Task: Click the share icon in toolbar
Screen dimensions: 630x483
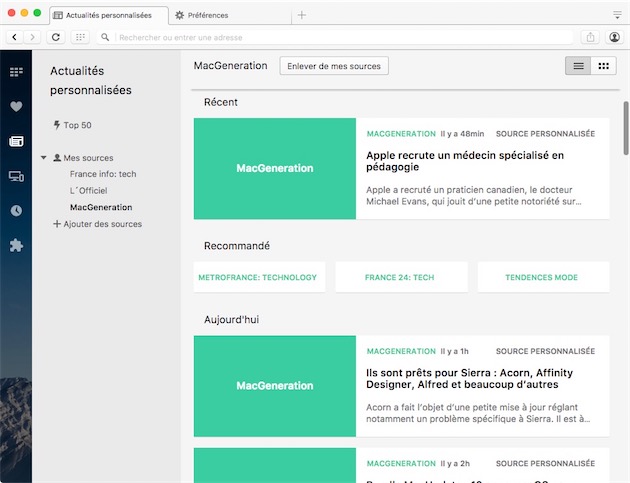Action: 590,37
